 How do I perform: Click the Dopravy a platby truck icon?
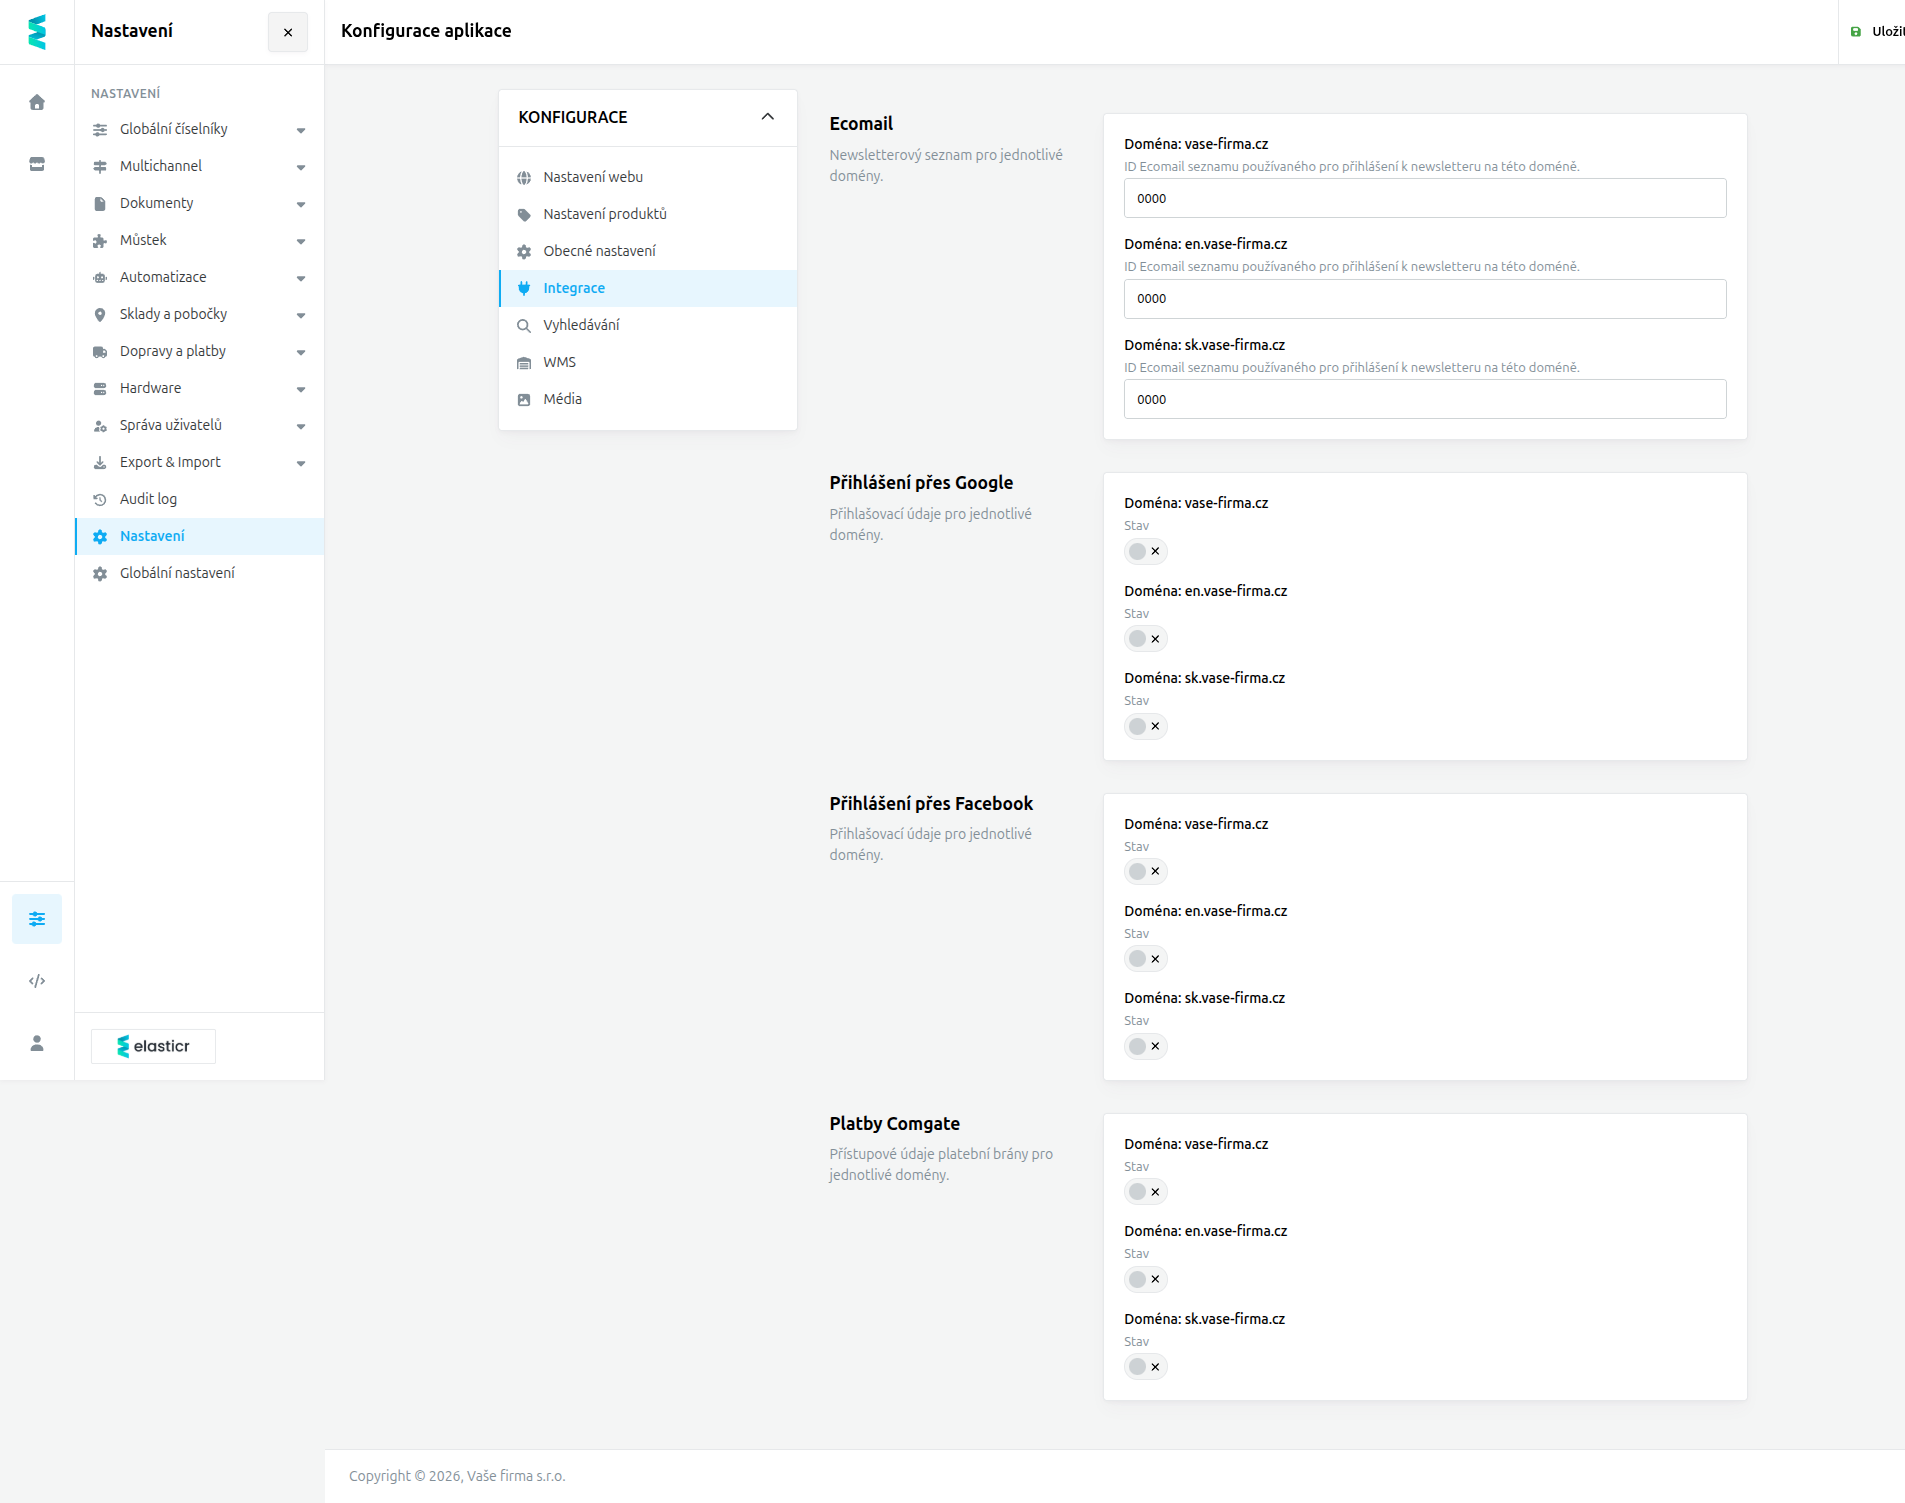pos(100,352)
